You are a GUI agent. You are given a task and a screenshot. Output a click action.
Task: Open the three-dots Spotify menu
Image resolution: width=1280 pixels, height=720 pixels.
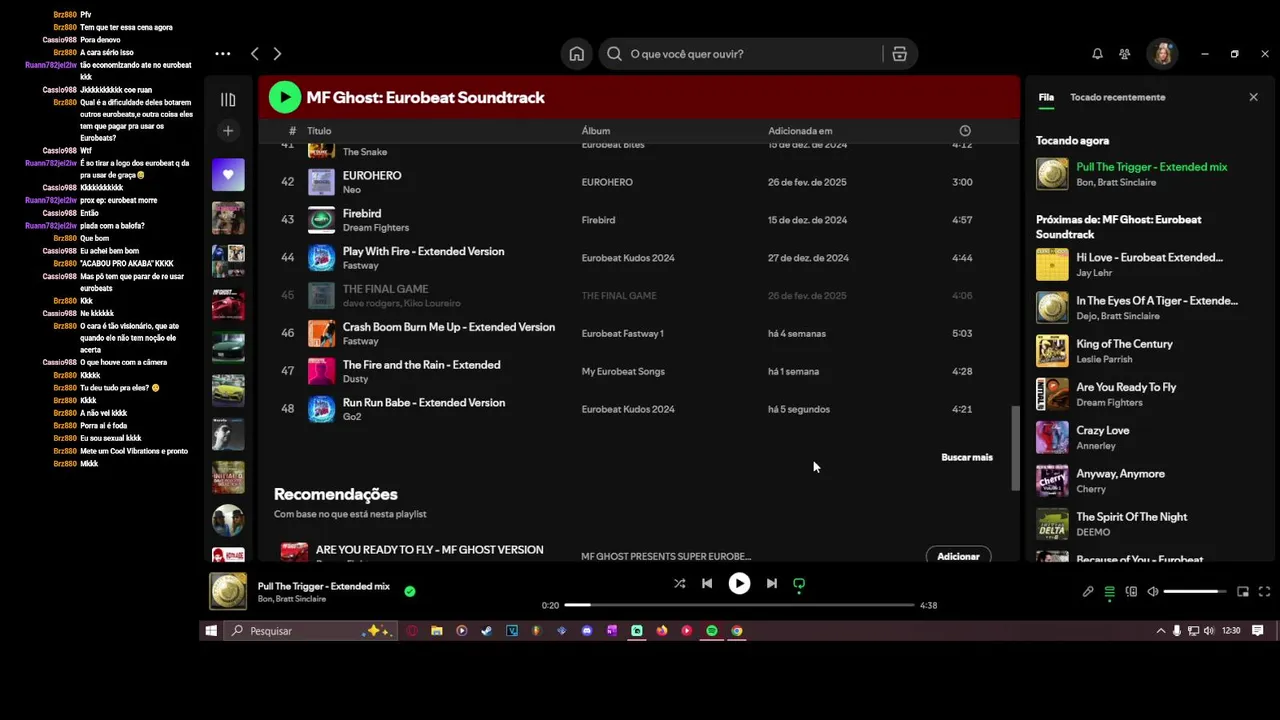coord(222,54)
